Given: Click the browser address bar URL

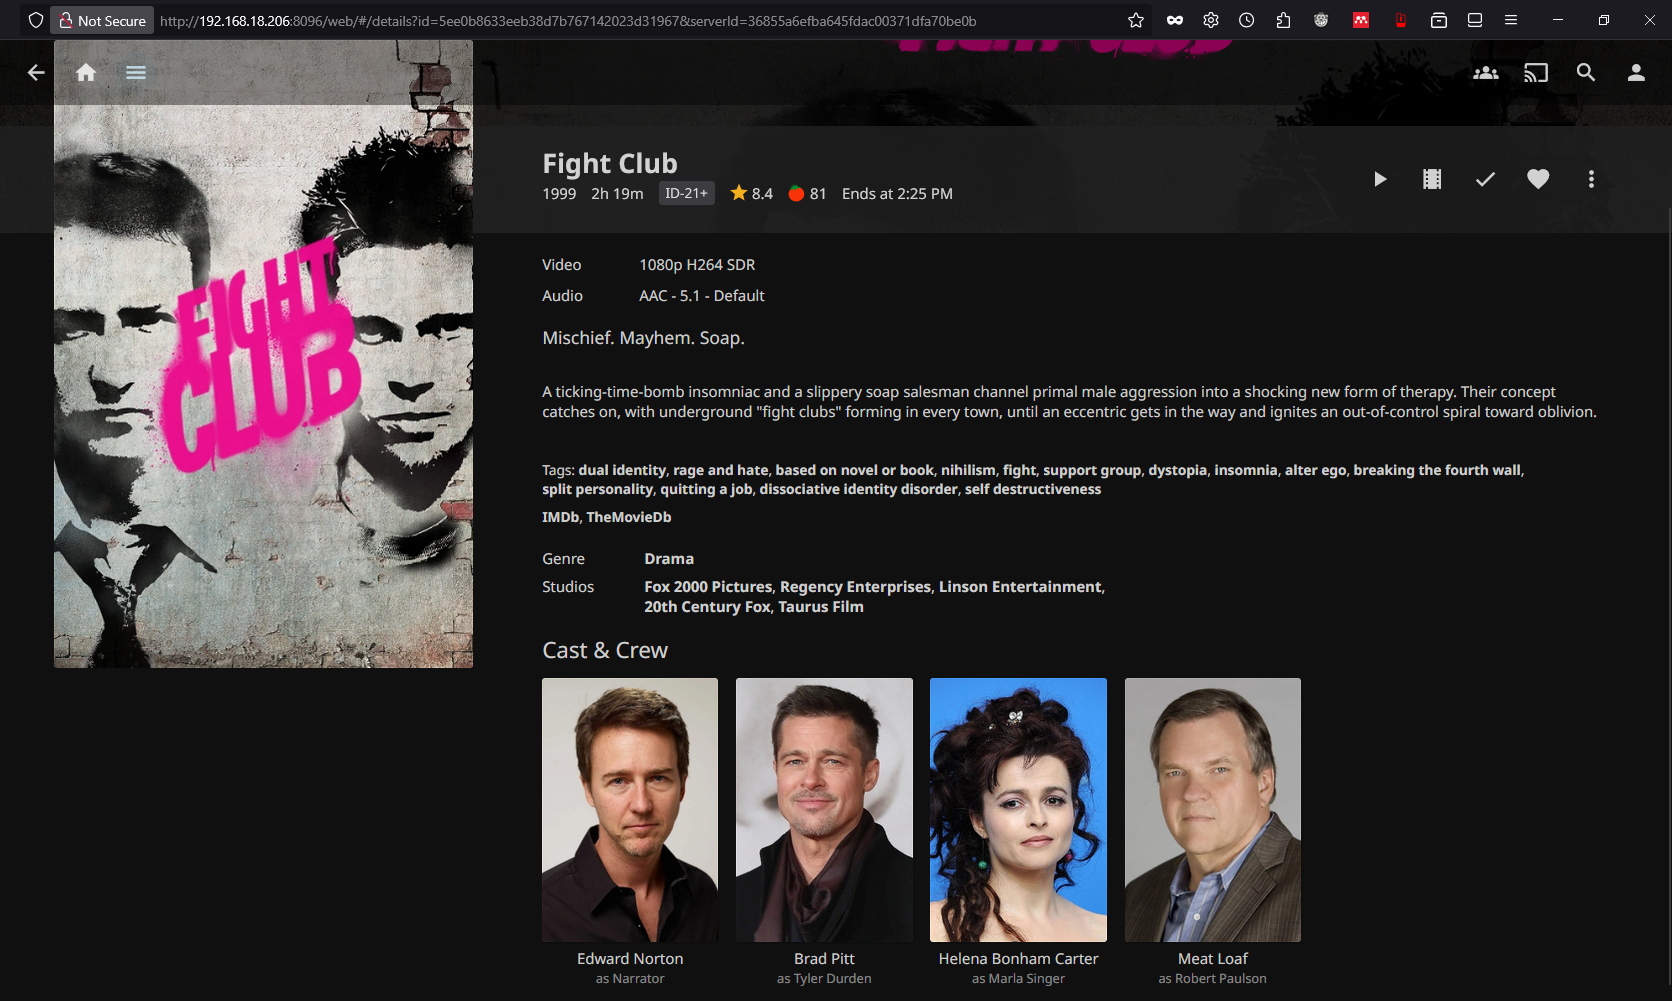Looking at the screenshot, I should coord(568,21).
